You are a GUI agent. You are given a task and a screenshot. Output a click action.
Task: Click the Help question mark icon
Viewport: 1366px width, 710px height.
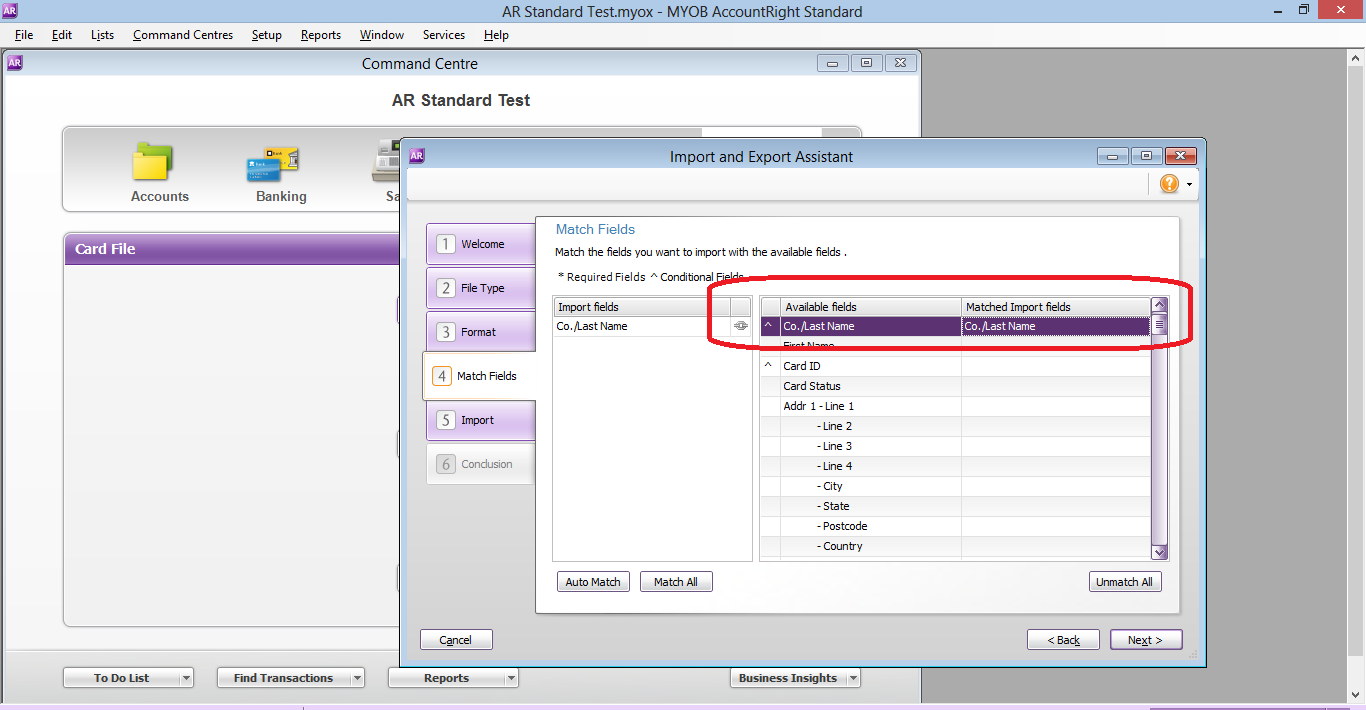tap(1169, 184)
